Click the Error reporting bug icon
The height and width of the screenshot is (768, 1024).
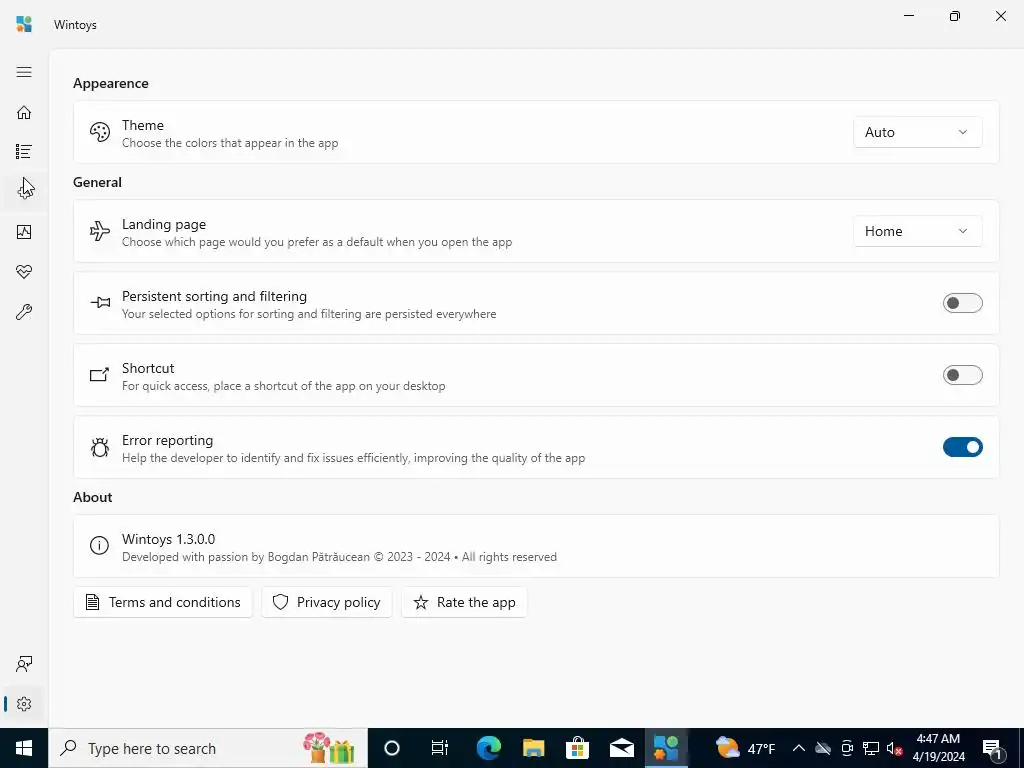tap(100, 447)
